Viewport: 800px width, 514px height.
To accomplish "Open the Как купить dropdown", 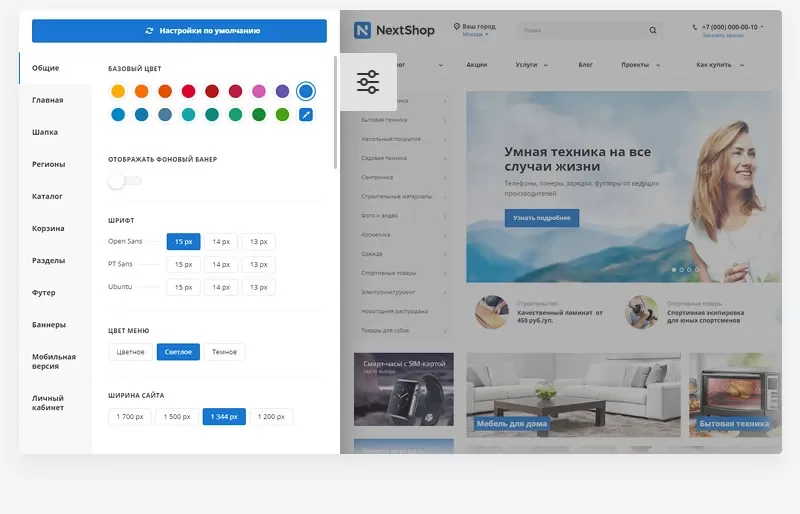I will pyautogui.click(x=720, y=65).
